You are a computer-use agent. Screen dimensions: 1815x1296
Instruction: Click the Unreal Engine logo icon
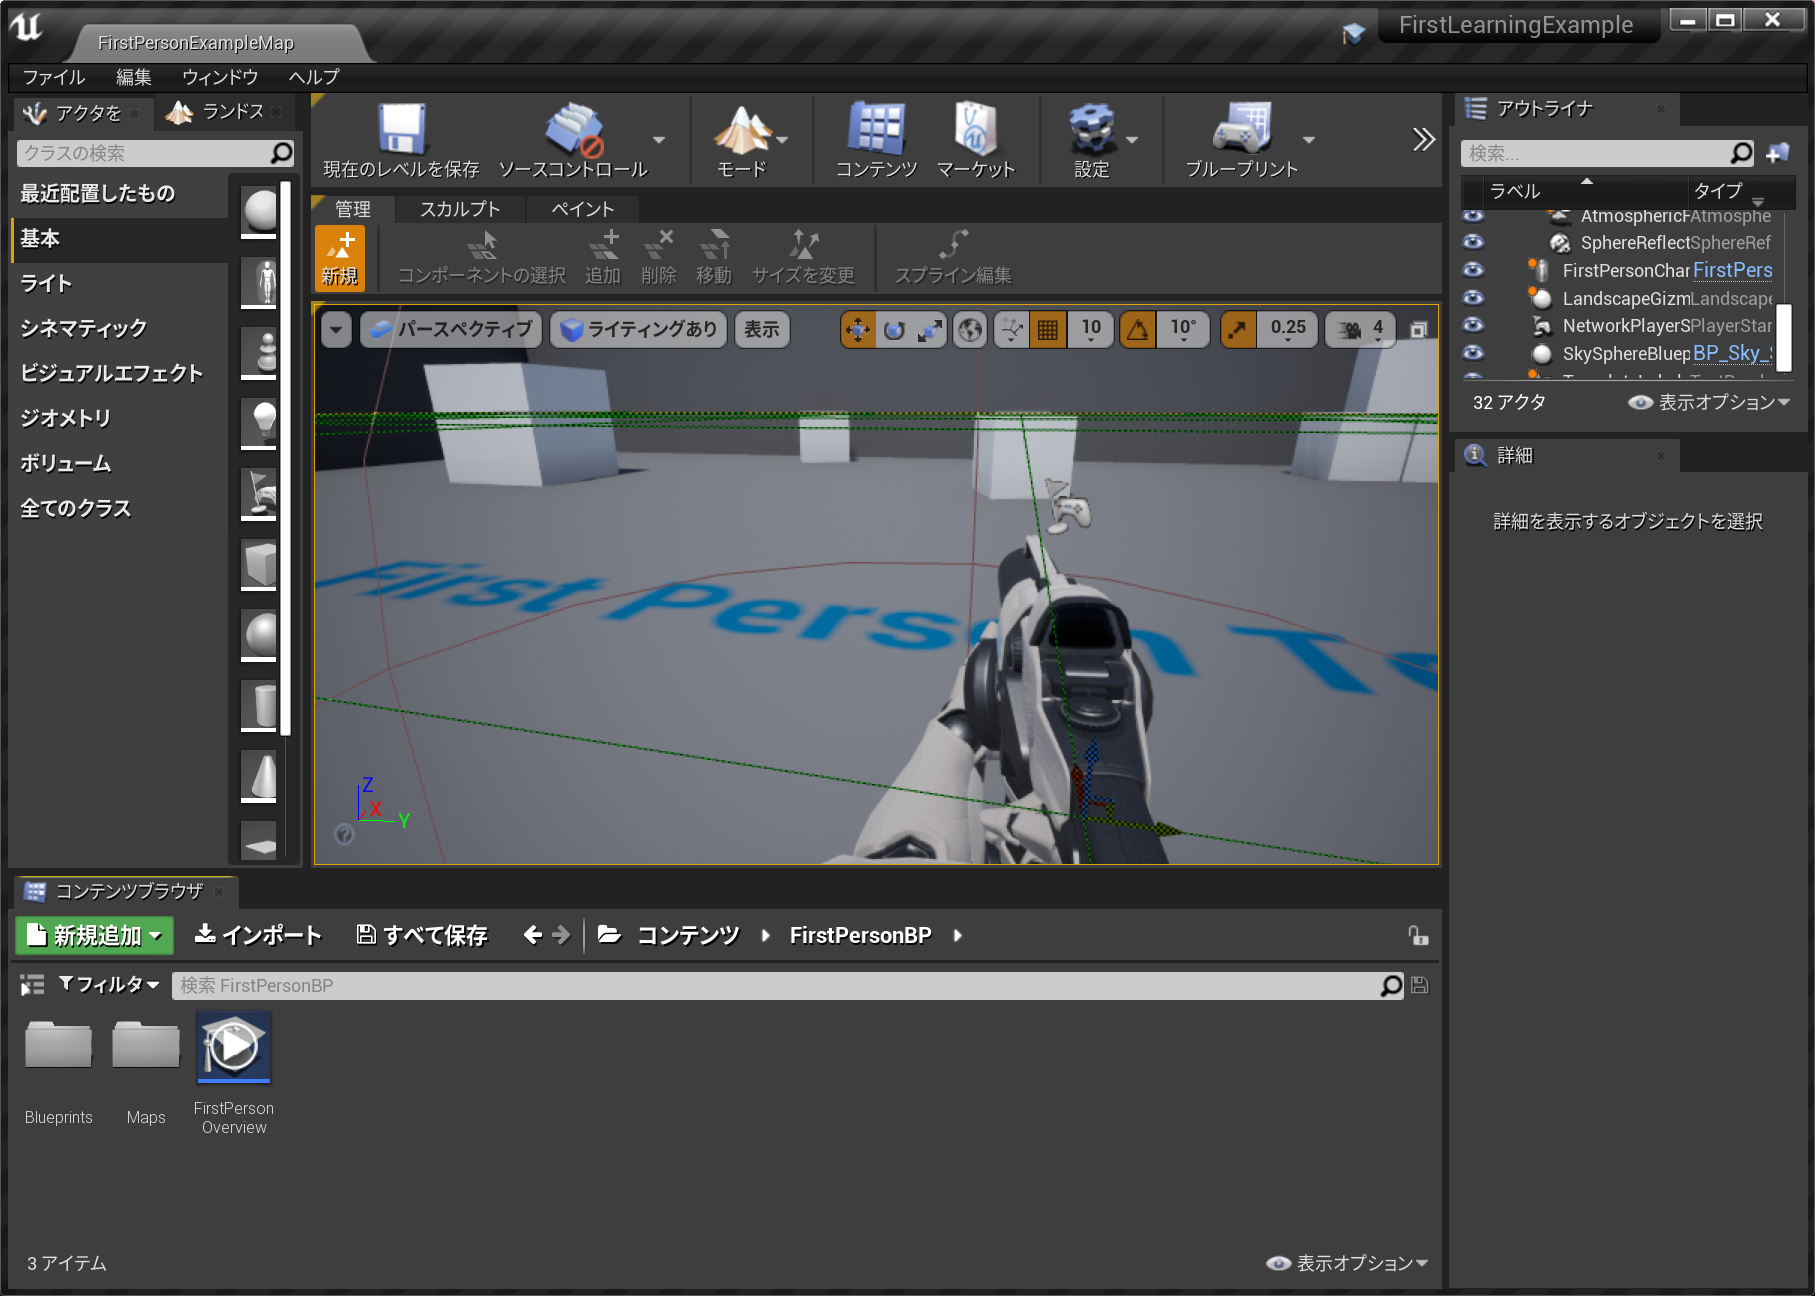pos(27,27)
